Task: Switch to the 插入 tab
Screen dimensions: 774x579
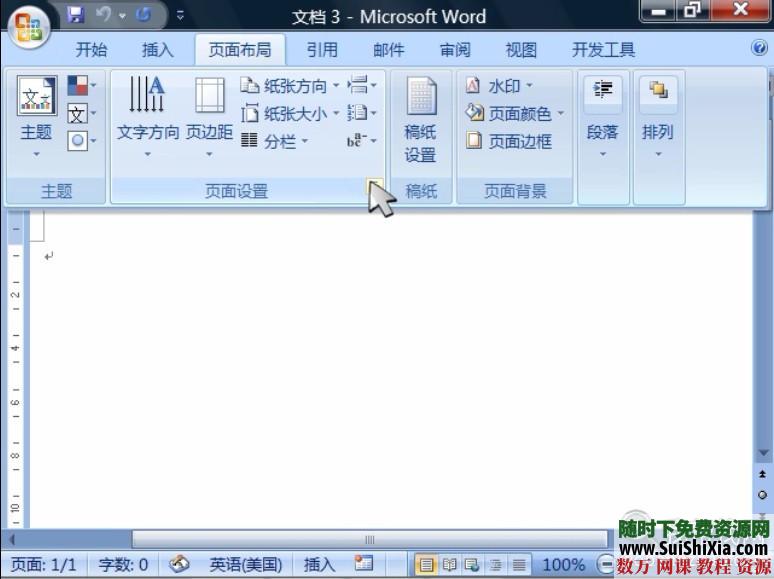Action: pyautogui.click(x=157, y=50)
